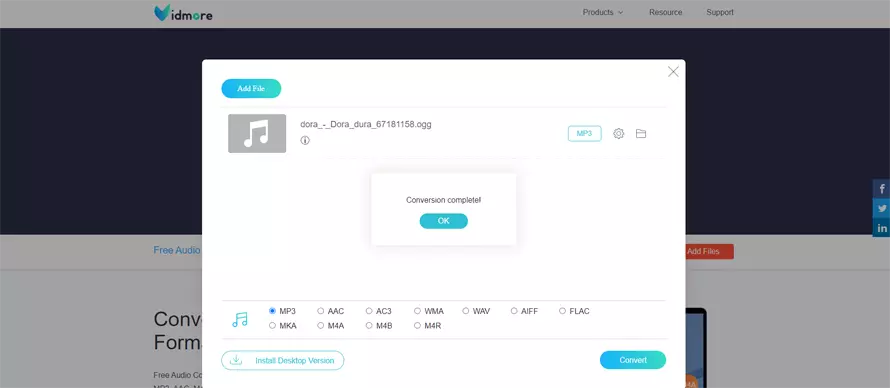Close the converter dialog with the X
890x388 pixels.
673,71
